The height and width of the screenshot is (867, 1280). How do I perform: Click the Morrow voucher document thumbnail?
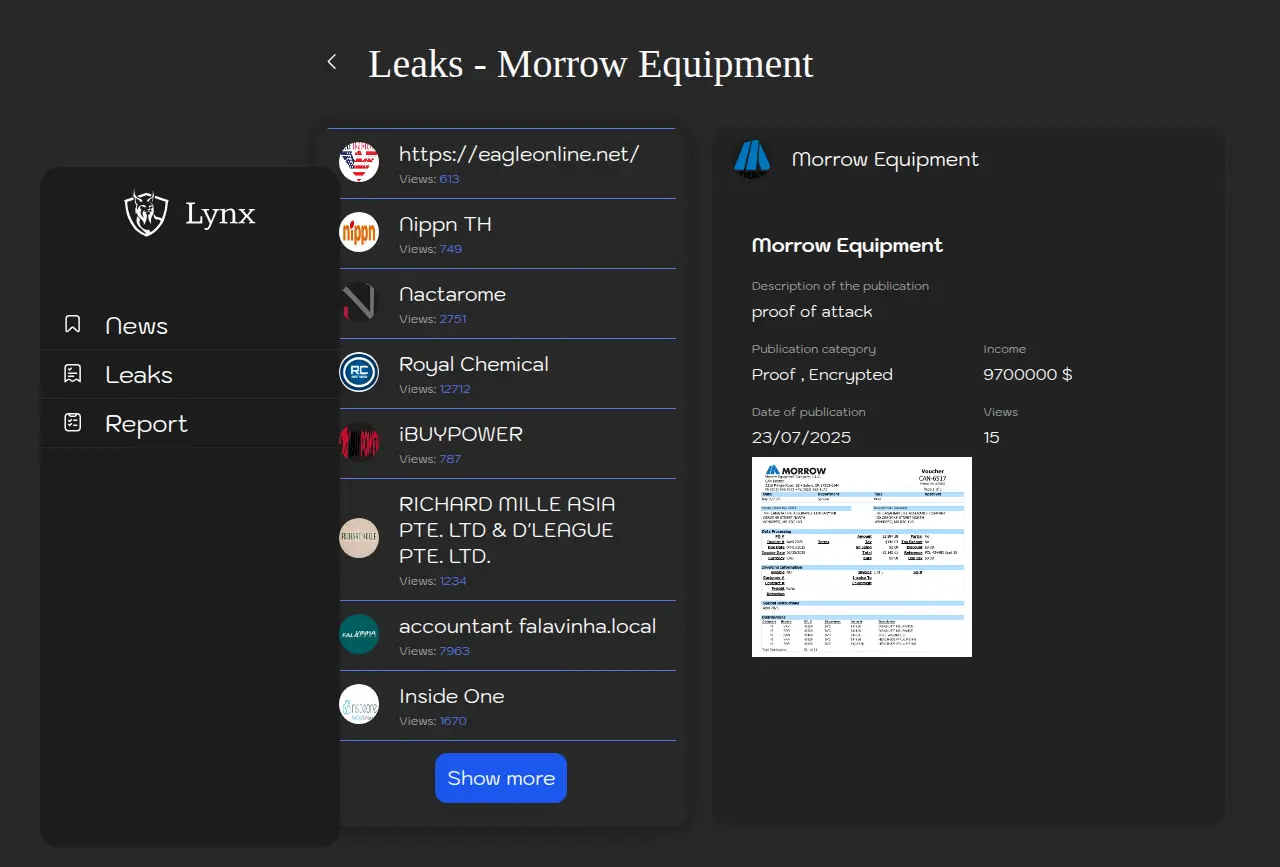point(861,557)
